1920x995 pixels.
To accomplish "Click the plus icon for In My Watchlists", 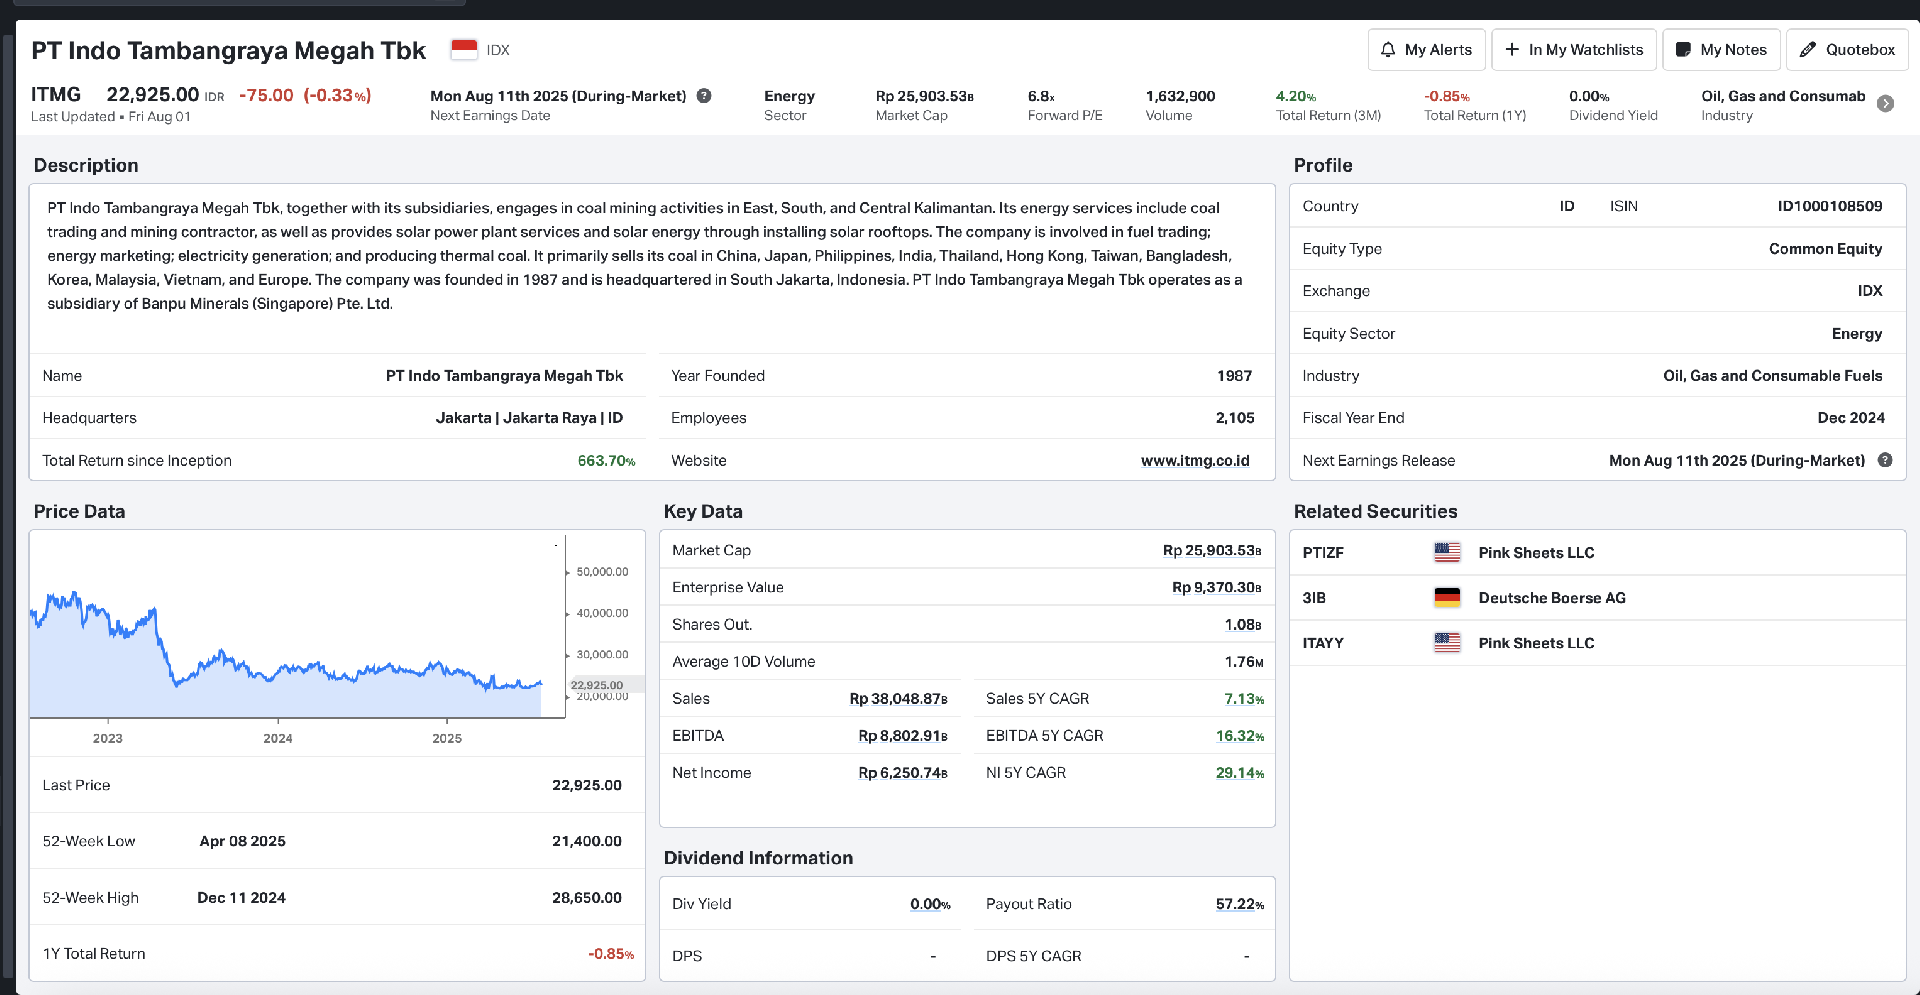I will click(1512, 50).
